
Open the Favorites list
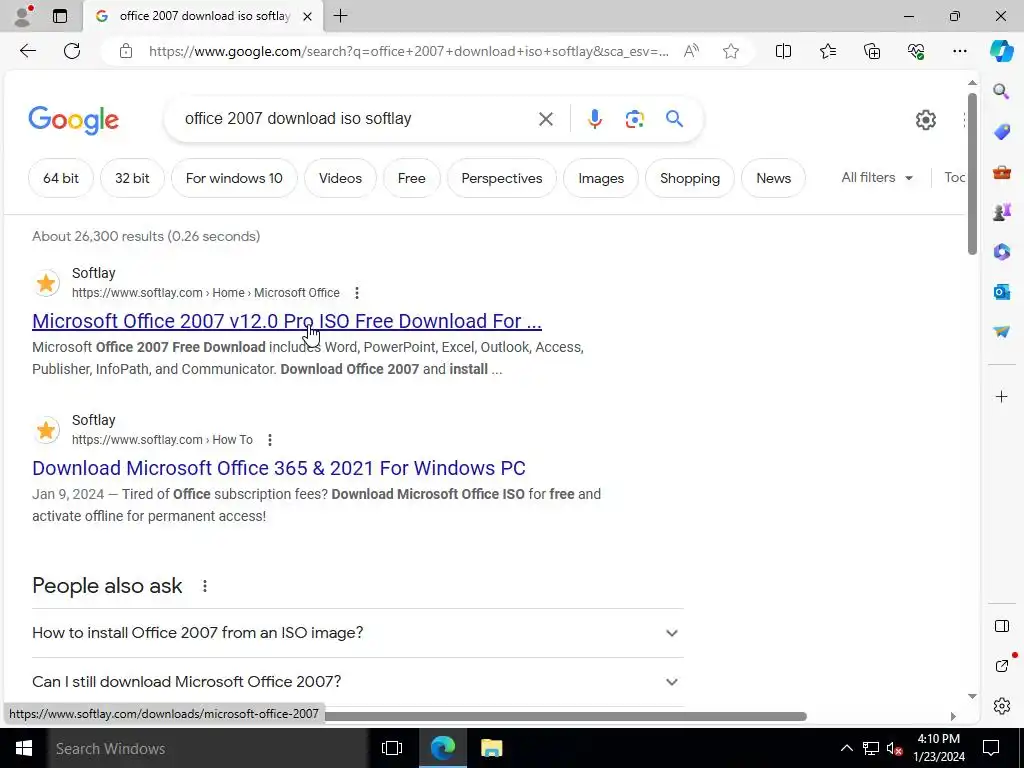coord(827,51)
